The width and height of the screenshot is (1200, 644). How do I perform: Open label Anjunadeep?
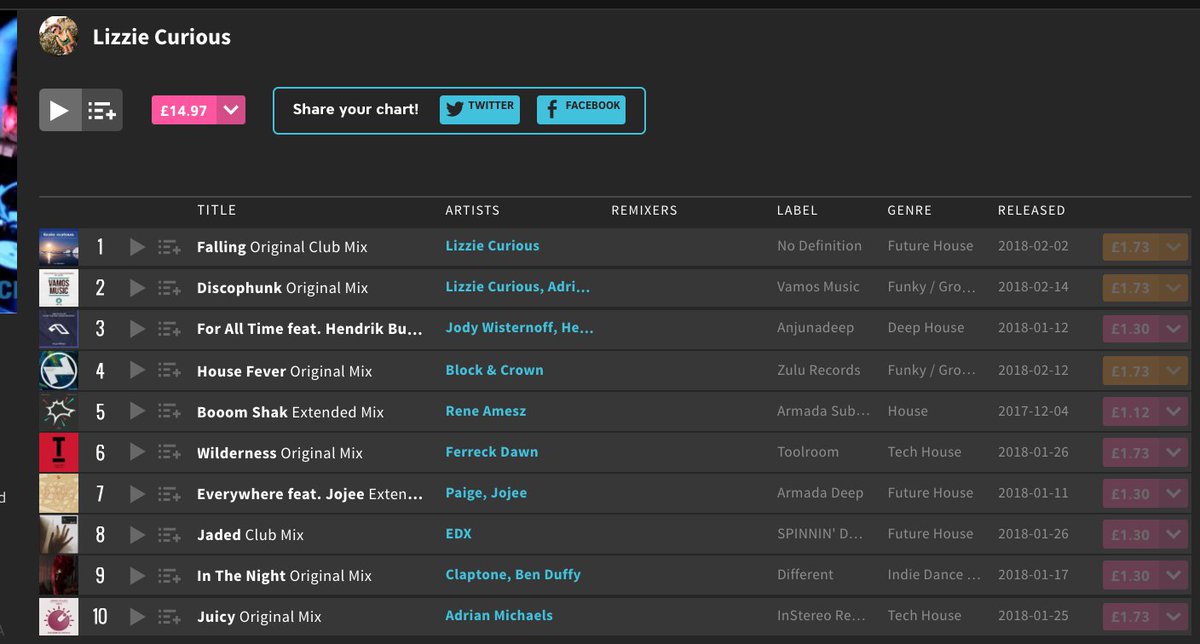(815, 328)
